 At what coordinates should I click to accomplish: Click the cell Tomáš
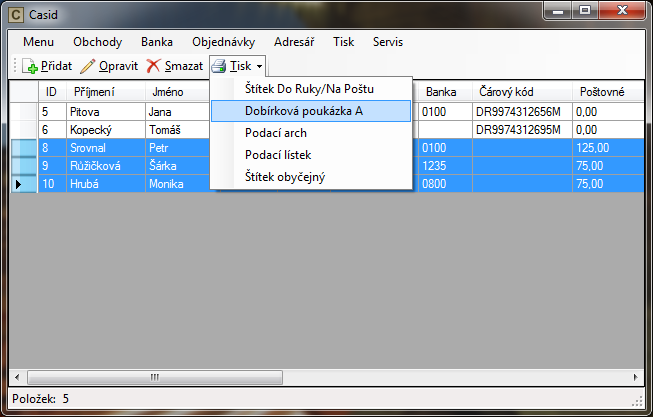(178, 130)
